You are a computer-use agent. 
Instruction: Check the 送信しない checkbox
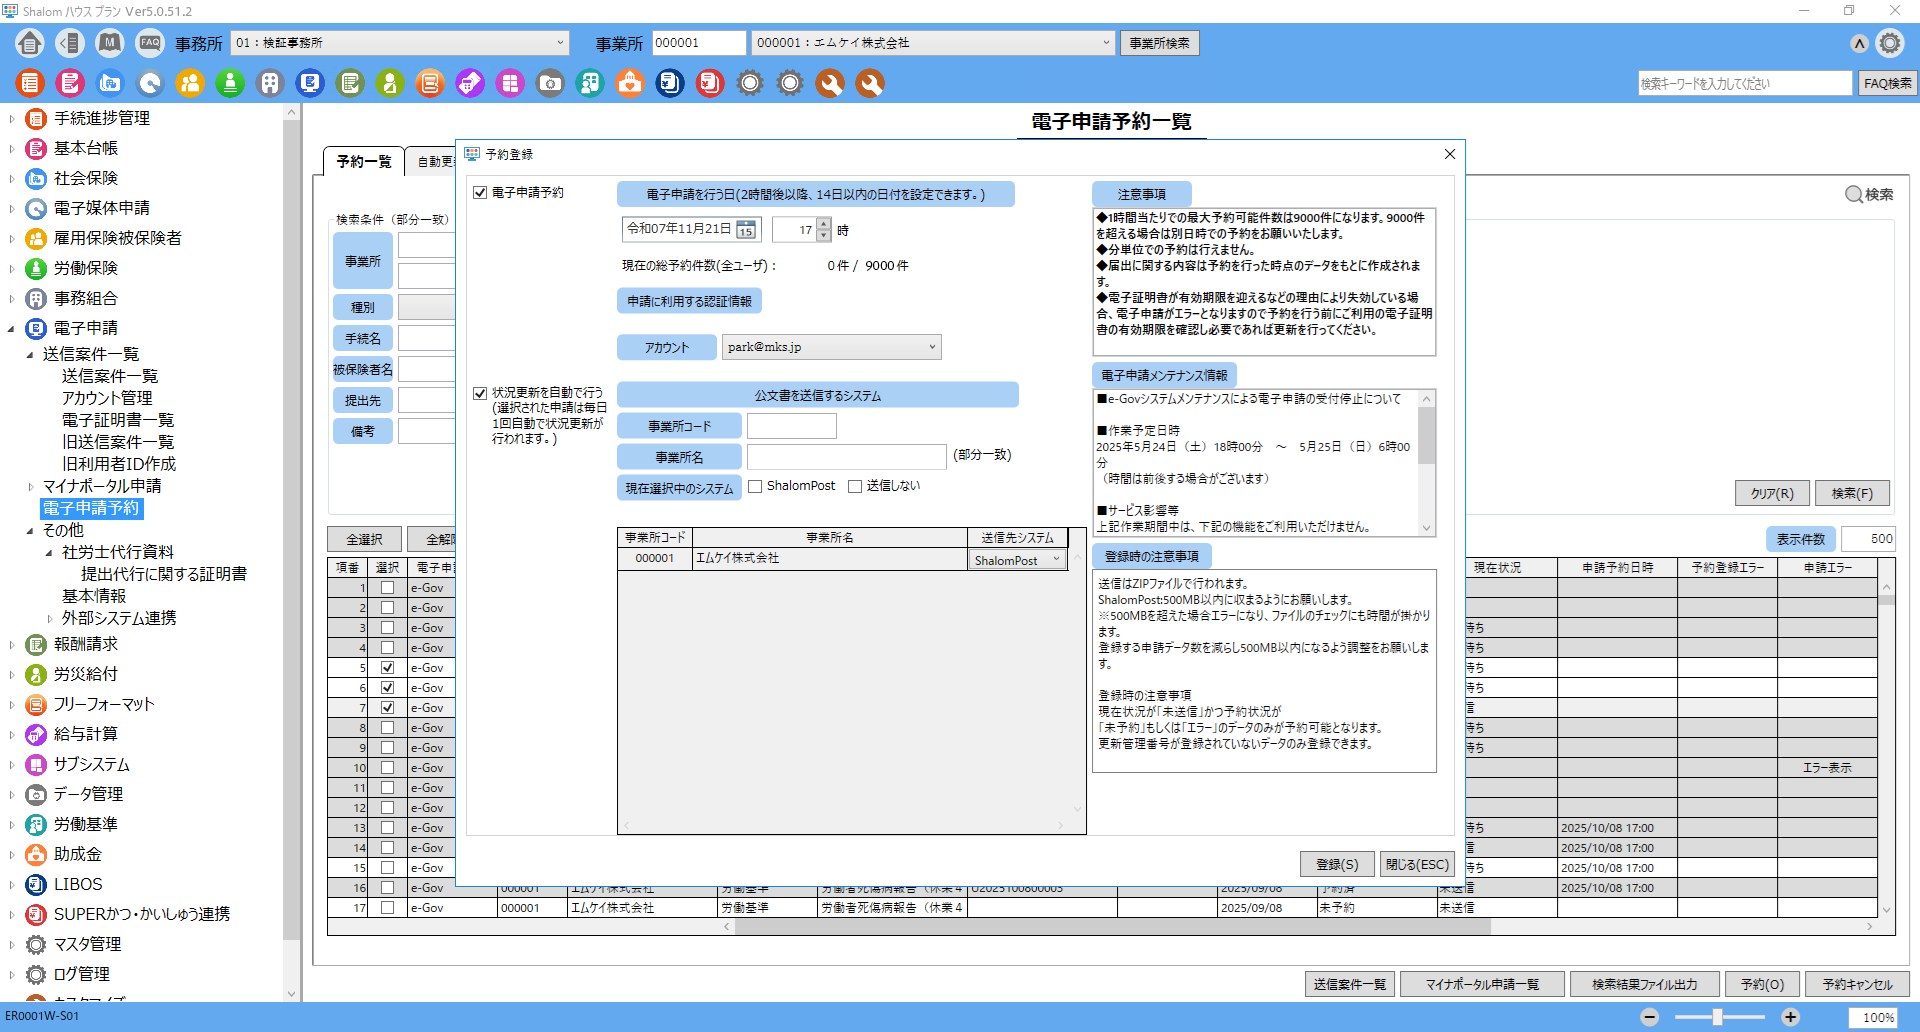[x=855, y=487]
